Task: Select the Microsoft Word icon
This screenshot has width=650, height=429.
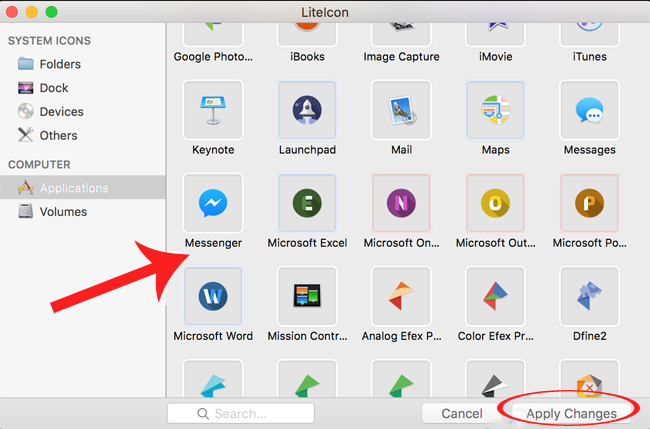Action: [213, 296]
